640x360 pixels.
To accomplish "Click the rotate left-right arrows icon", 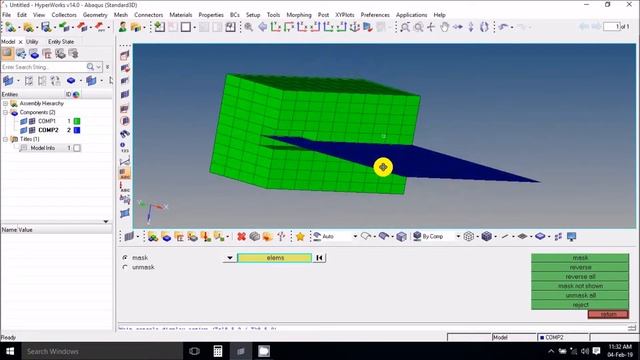I will [458, 27].
